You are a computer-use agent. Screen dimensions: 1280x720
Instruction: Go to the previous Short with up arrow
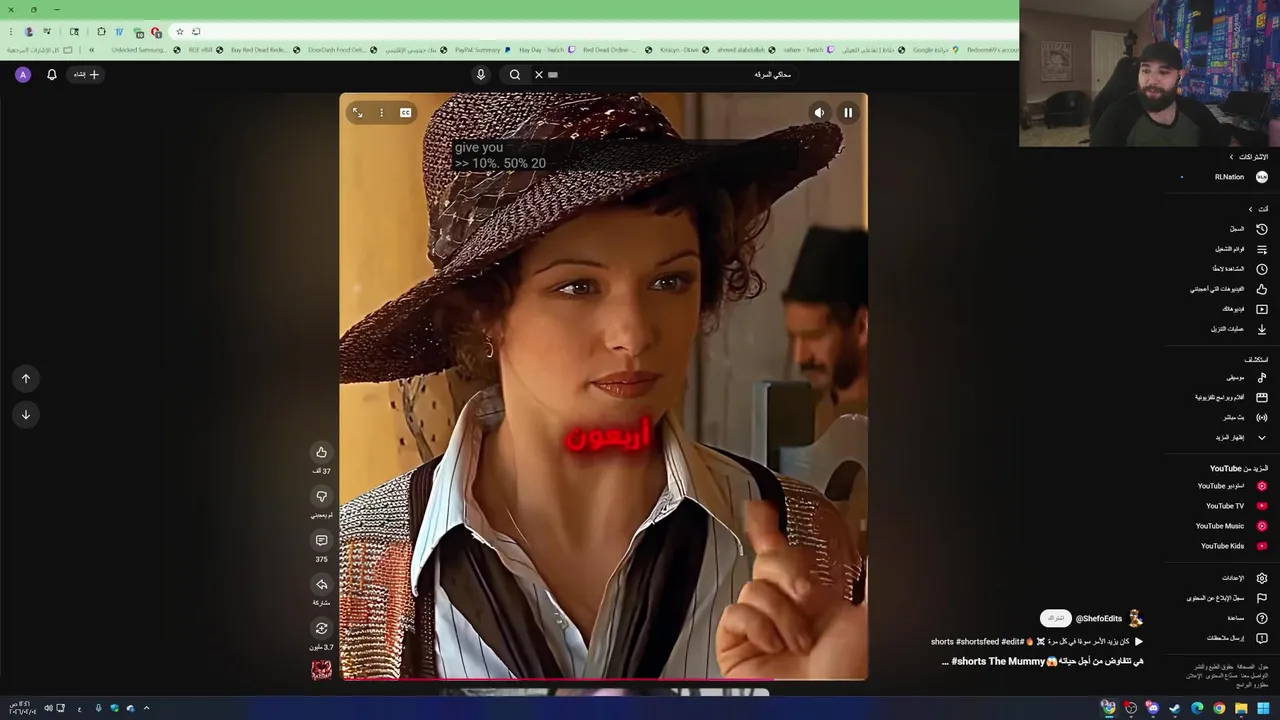pyautogui.click(x=26, y=378)
